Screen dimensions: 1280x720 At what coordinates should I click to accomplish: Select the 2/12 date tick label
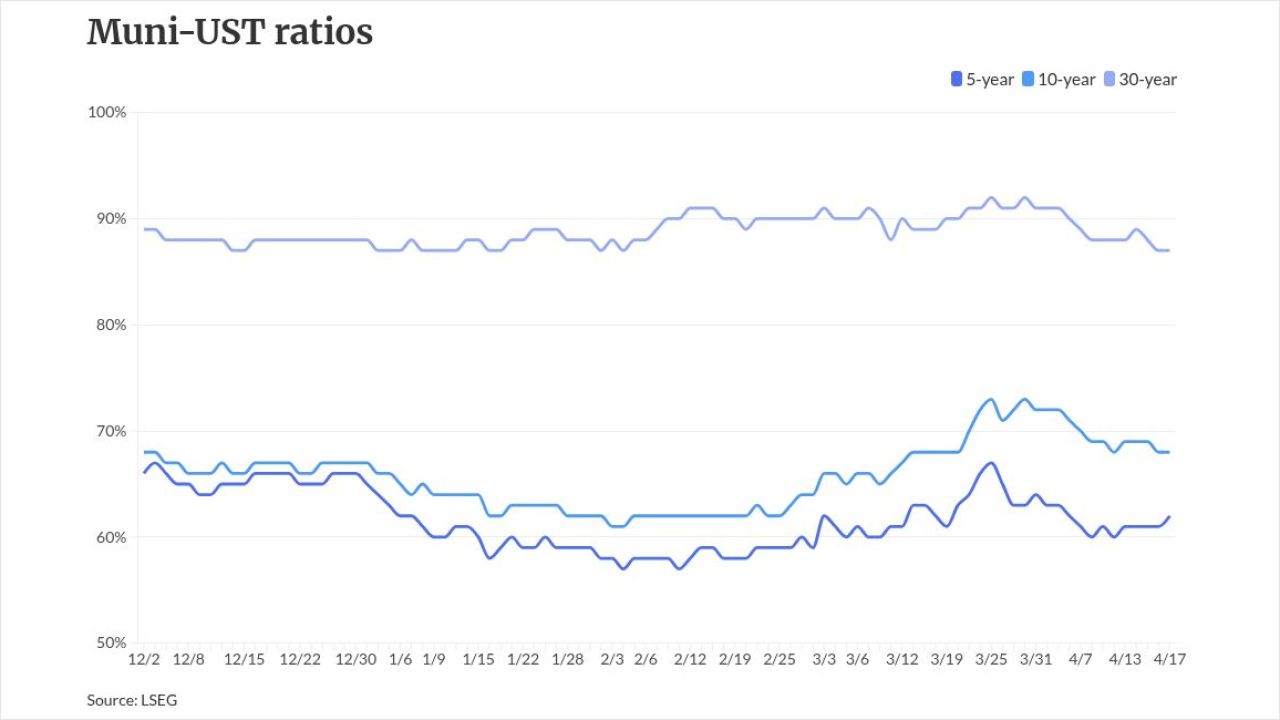pos(690,659)
